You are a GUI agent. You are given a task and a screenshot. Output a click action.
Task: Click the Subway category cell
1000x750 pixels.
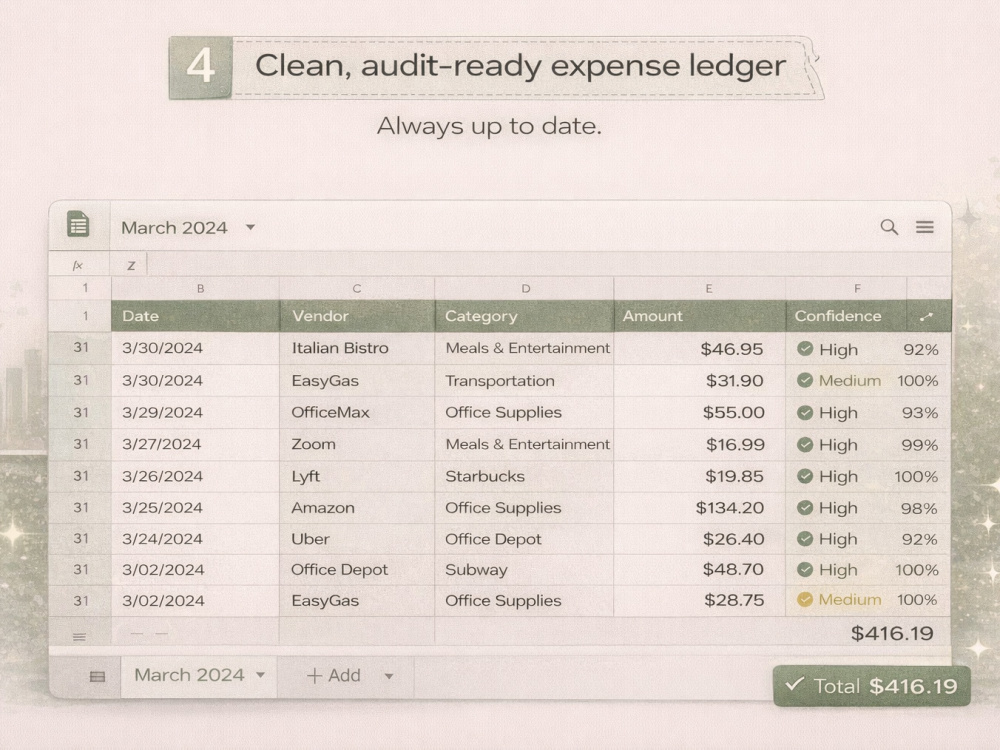pos(524,570)
